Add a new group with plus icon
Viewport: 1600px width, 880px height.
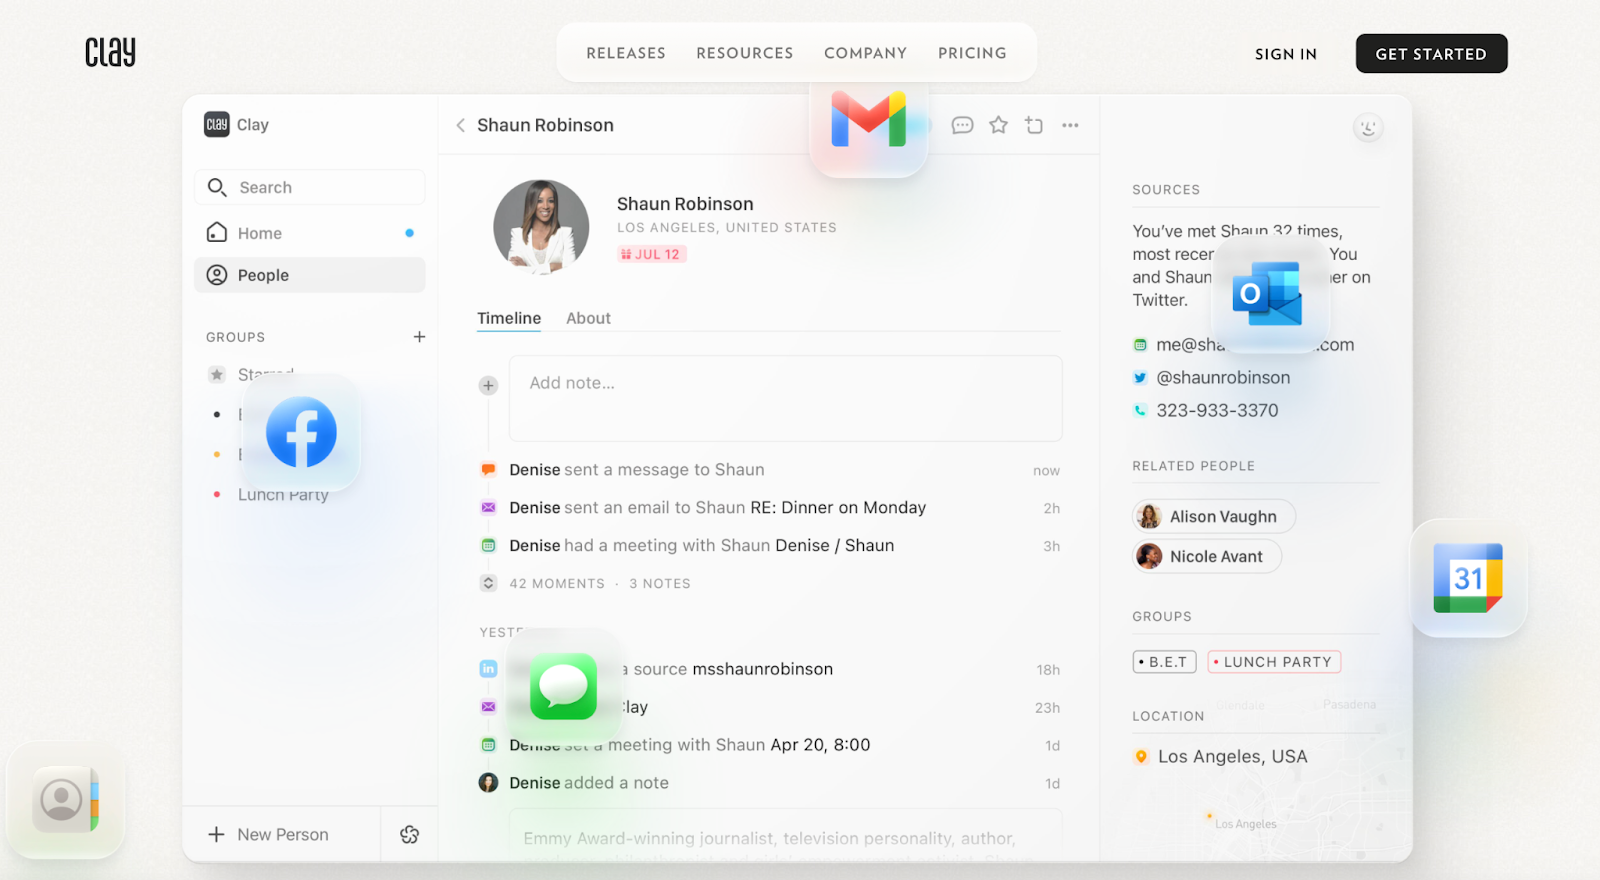coord(419,337)
